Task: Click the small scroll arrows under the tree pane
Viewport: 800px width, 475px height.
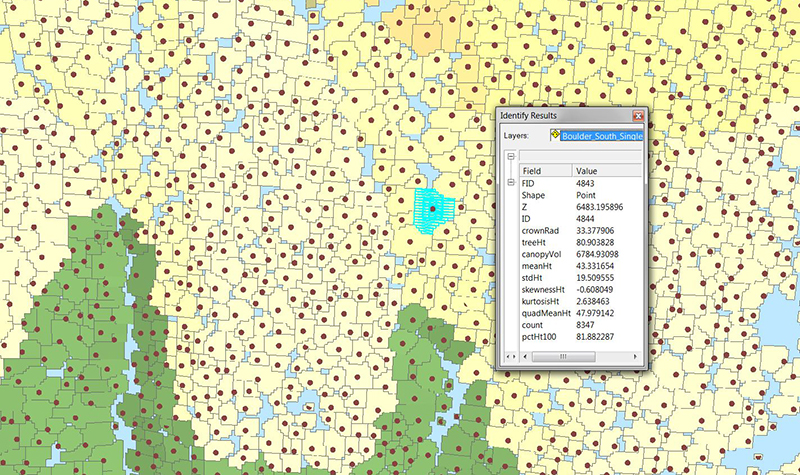Action: pyautogui.click(x=510, y=357)
